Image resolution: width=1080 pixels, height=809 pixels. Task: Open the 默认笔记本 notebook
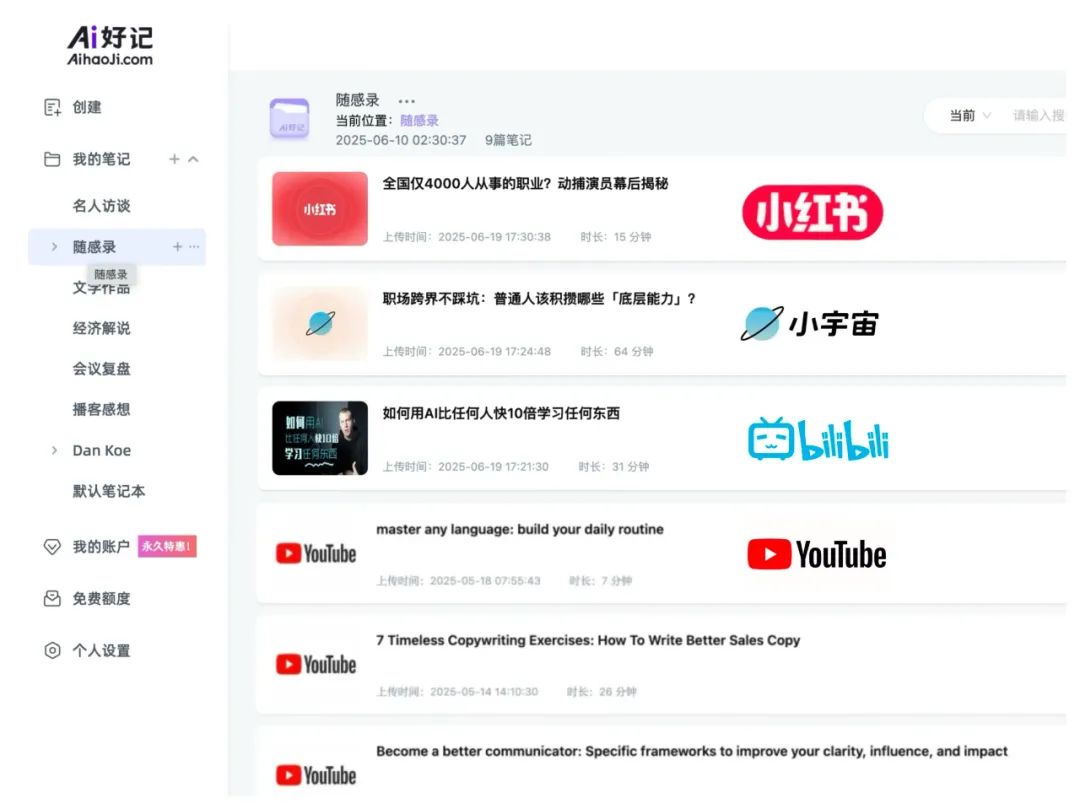(x=109, y=491)
